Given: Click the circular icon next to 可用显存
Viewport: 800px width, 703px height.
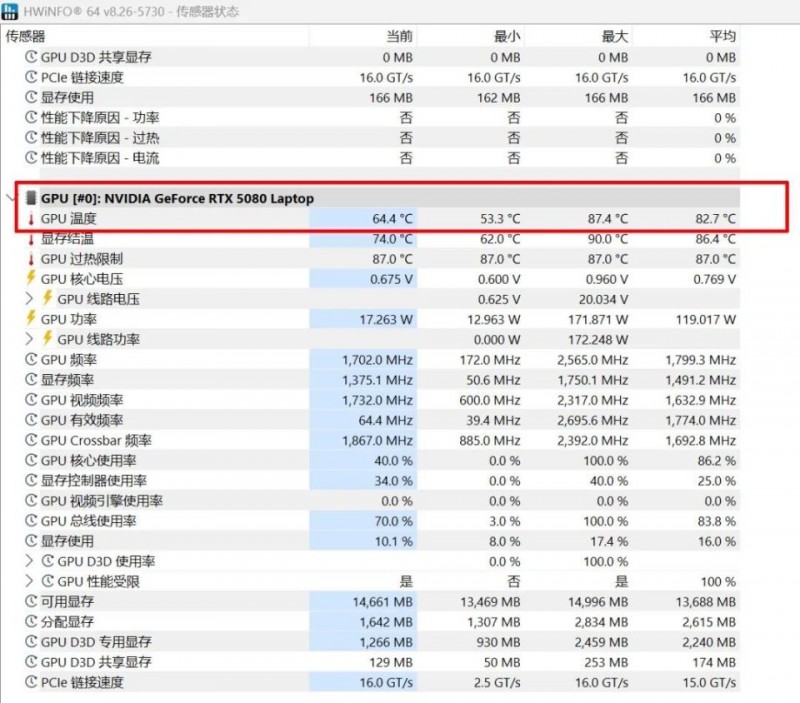Looking at the screenshot, I should (x=31, y=602).
